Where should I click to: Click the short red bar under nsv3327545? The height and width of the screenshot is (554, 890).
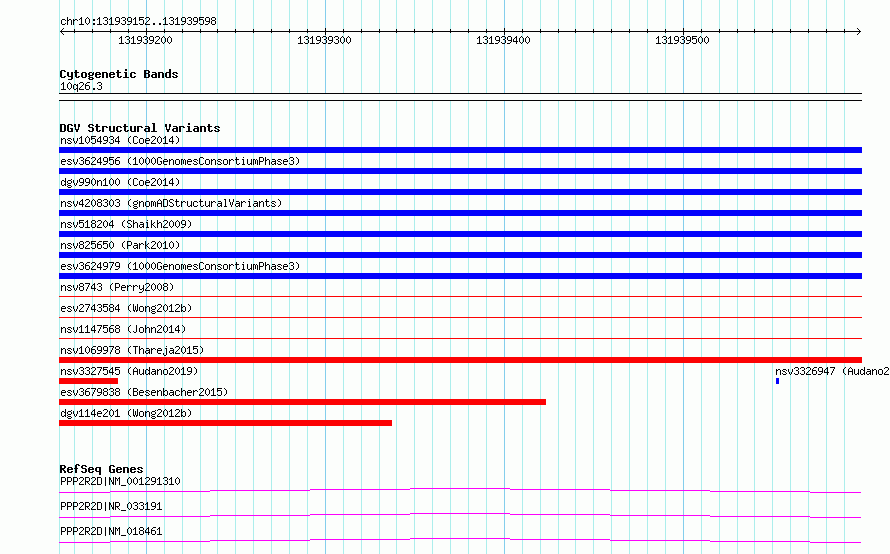pos(89,381)
